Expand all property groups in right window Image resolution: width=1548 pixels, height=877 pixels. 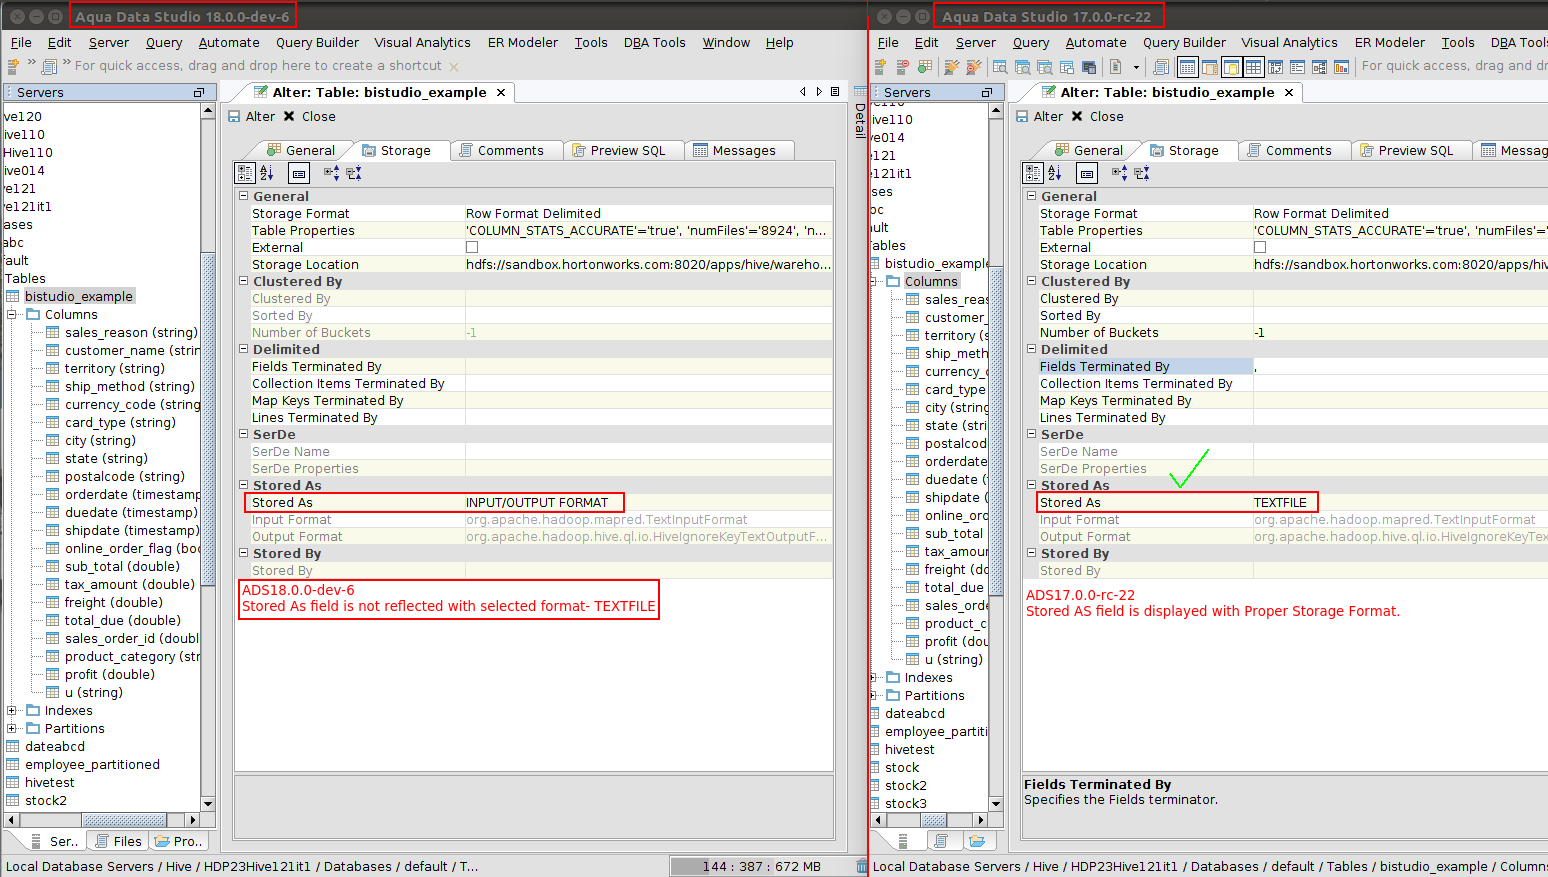(x=1119, y=173)
